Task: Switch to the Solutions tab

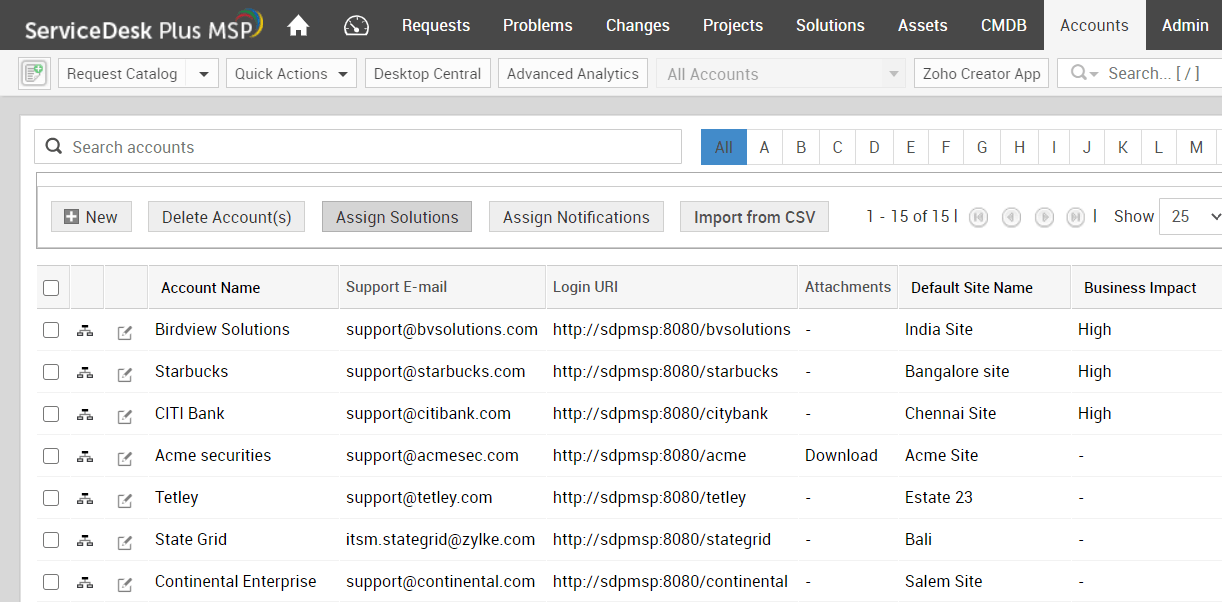Action: (830, 26)
